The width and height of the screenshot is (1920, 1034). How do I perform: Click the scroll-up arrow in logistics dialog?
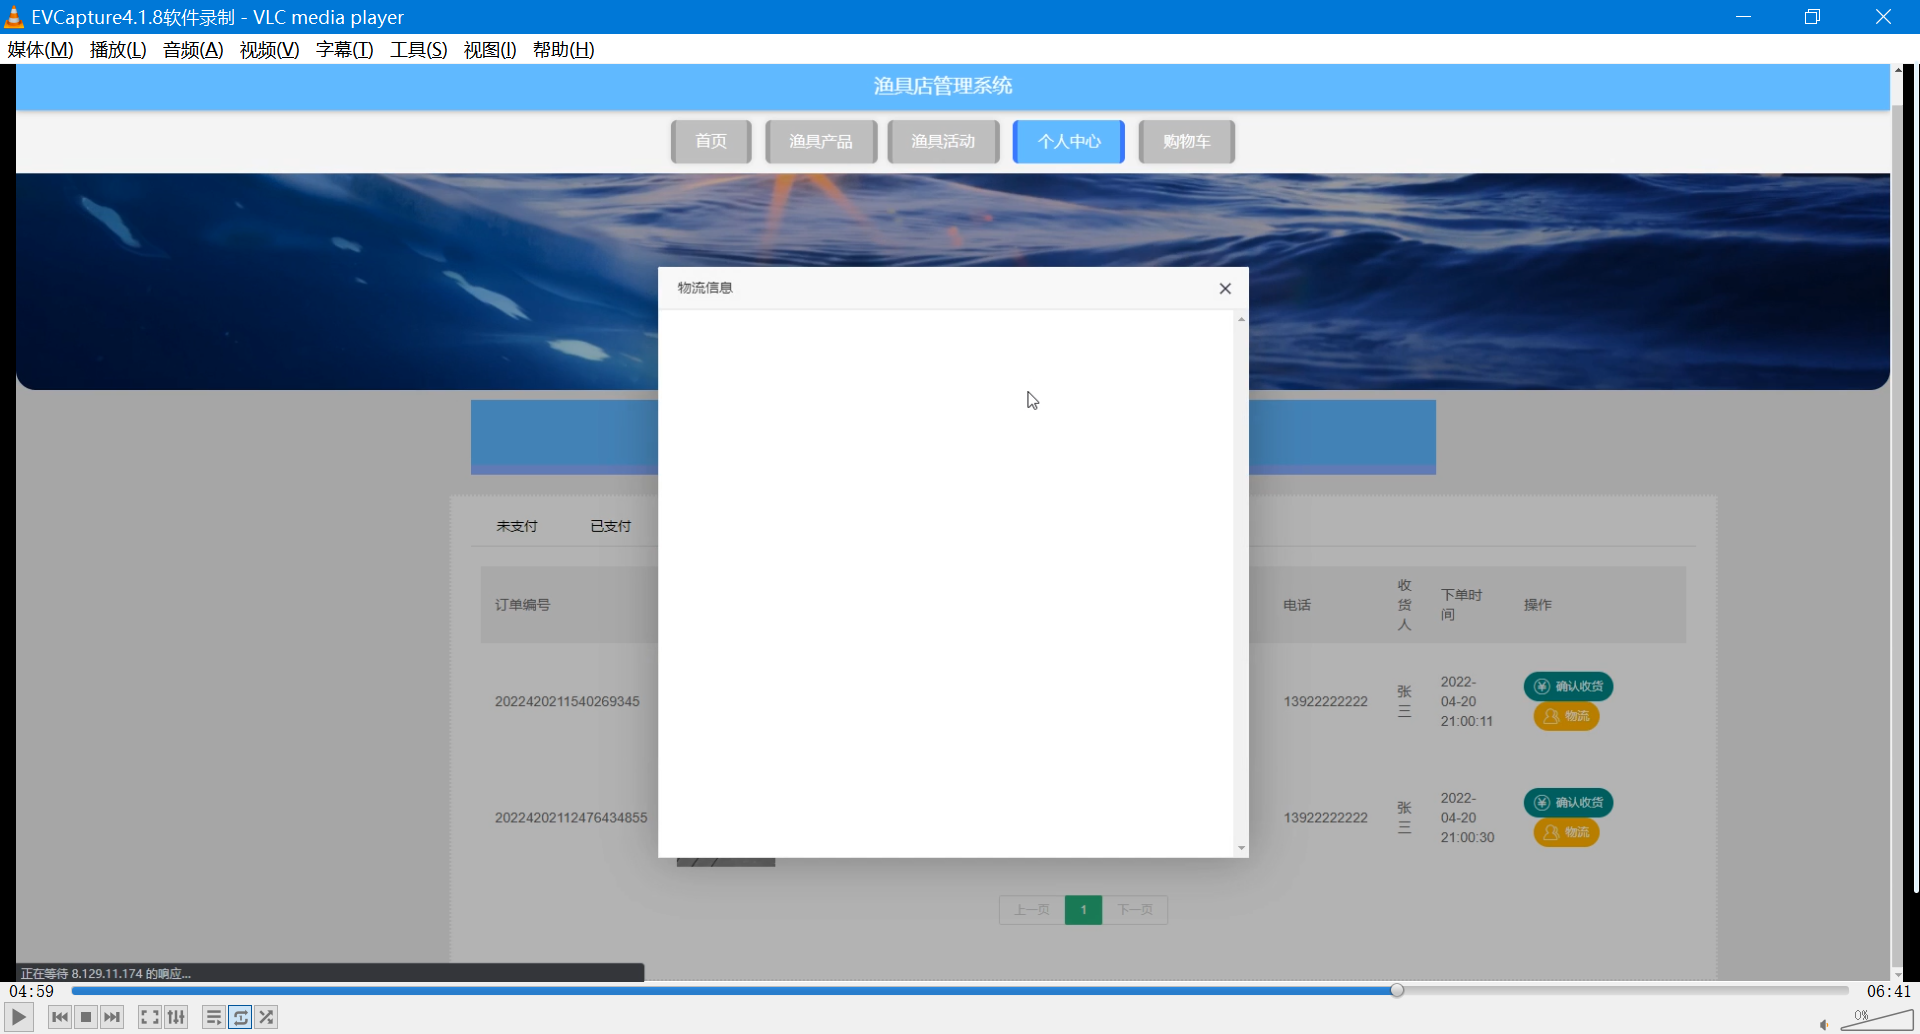1241,319
